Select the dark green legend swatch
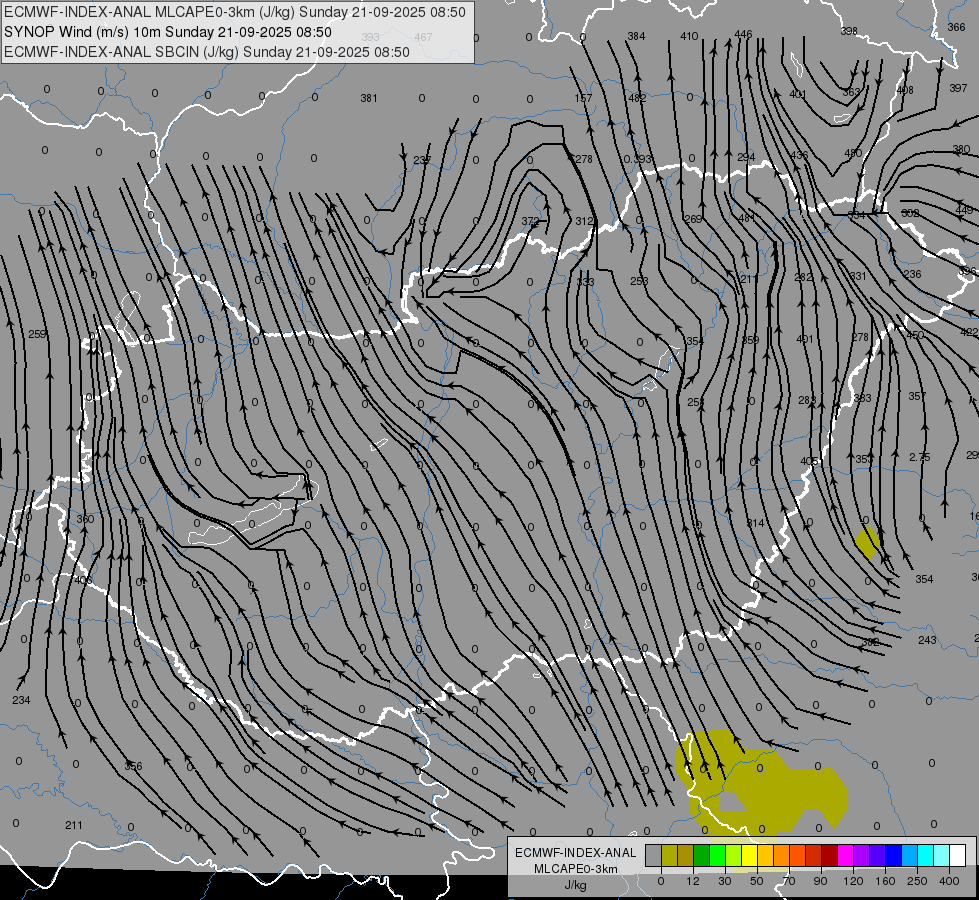The width and height of the screenshot is (979, 900). (x=702, y=855)
